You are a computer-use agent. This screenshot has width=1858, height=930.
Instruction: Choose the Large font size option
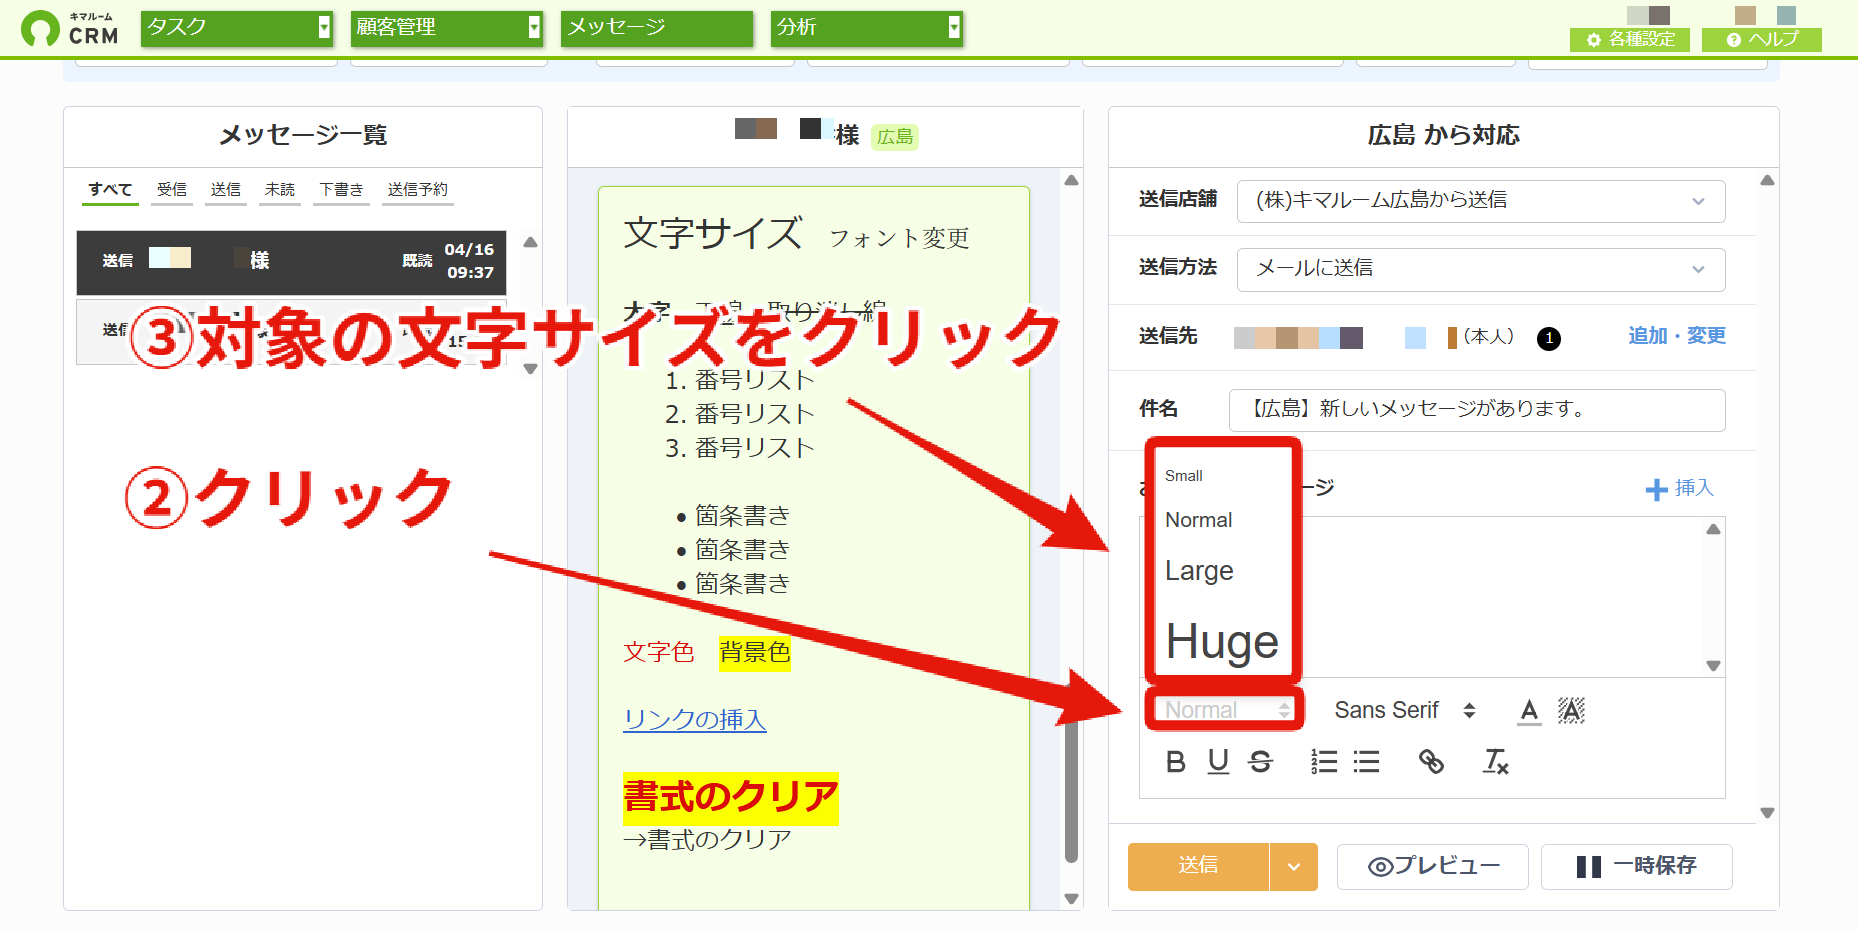(x=1199, y=571)
